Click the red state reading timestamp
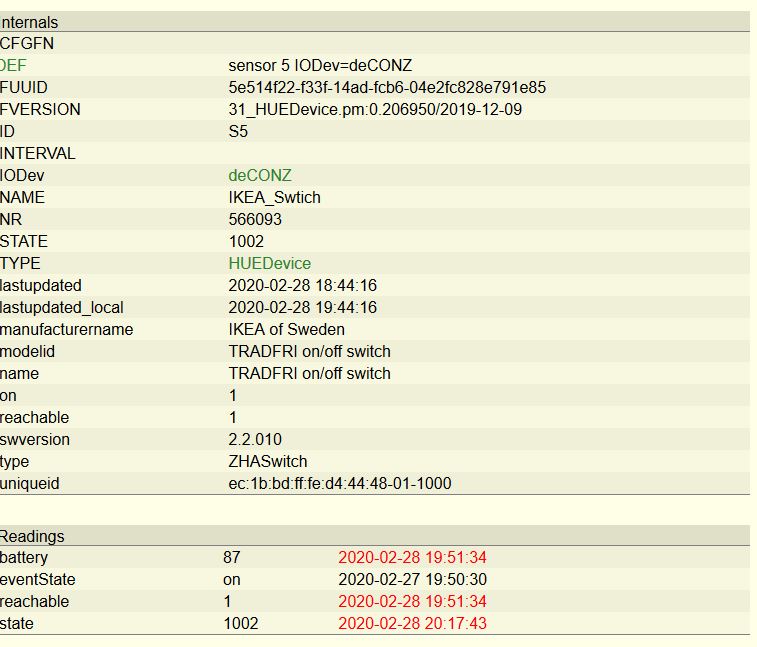 (x=412, y=623)
